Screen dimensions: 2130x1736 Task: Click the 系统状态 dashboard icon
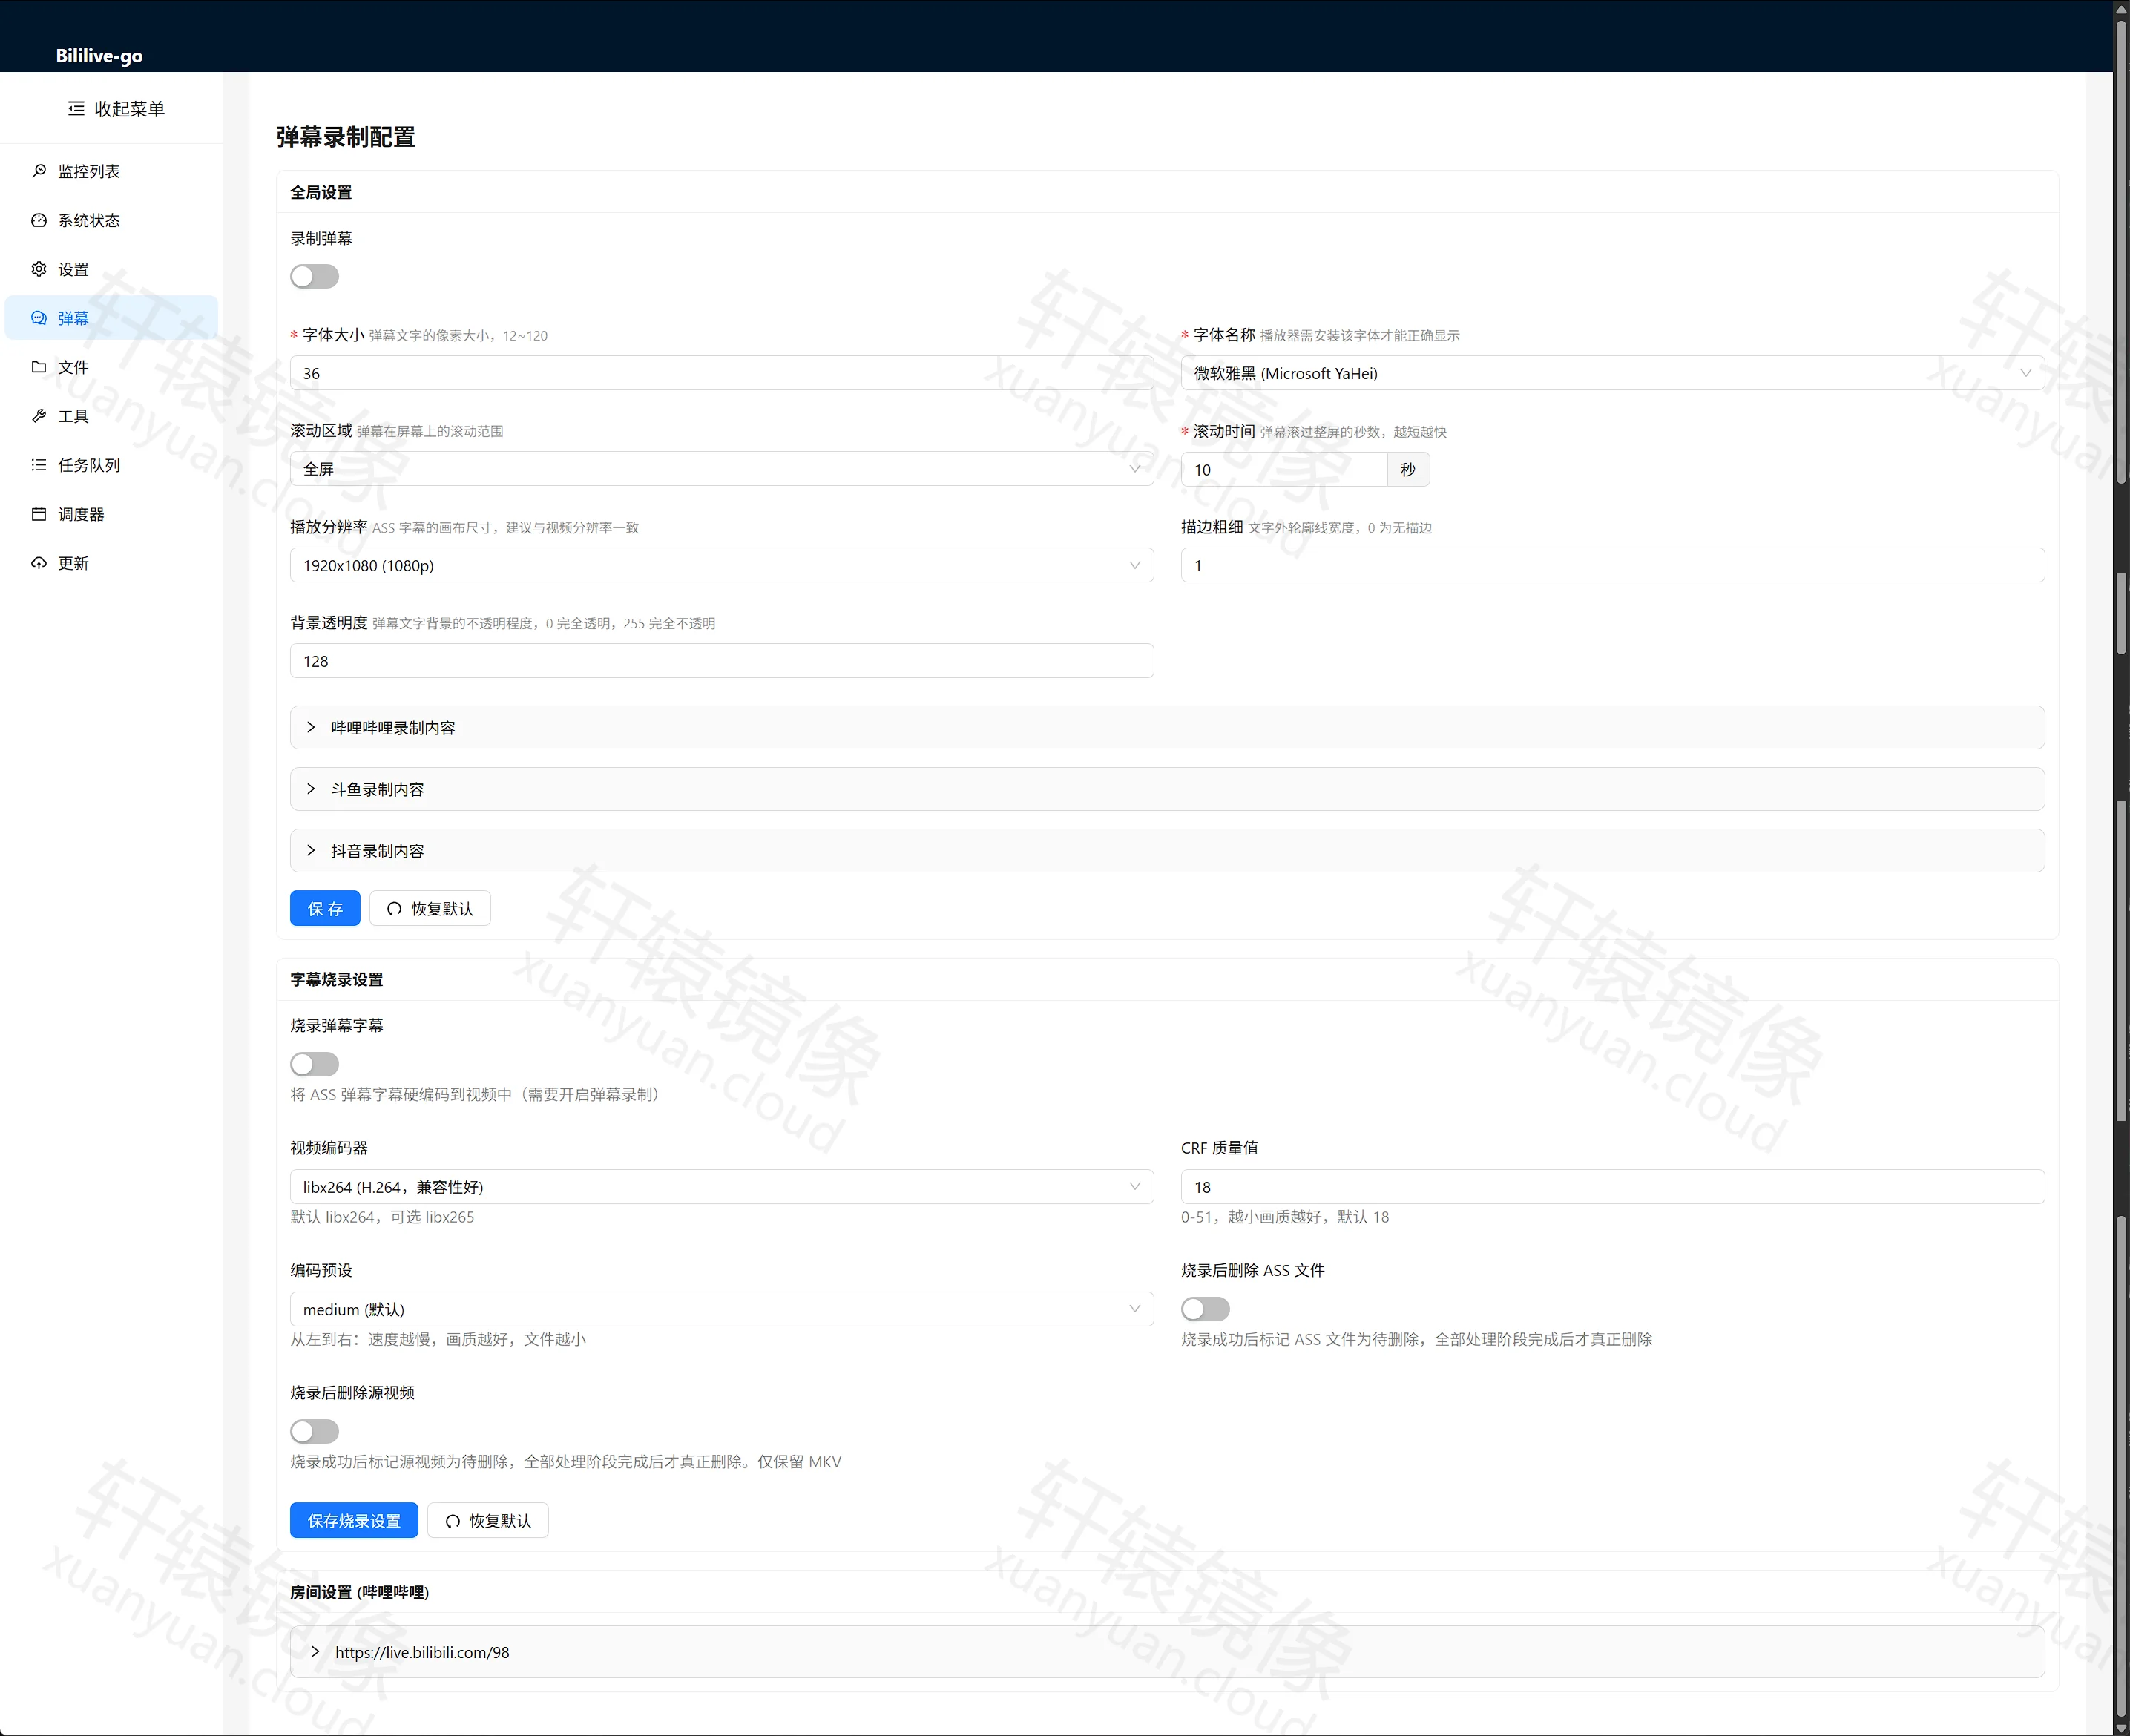[x=39, y=220]
